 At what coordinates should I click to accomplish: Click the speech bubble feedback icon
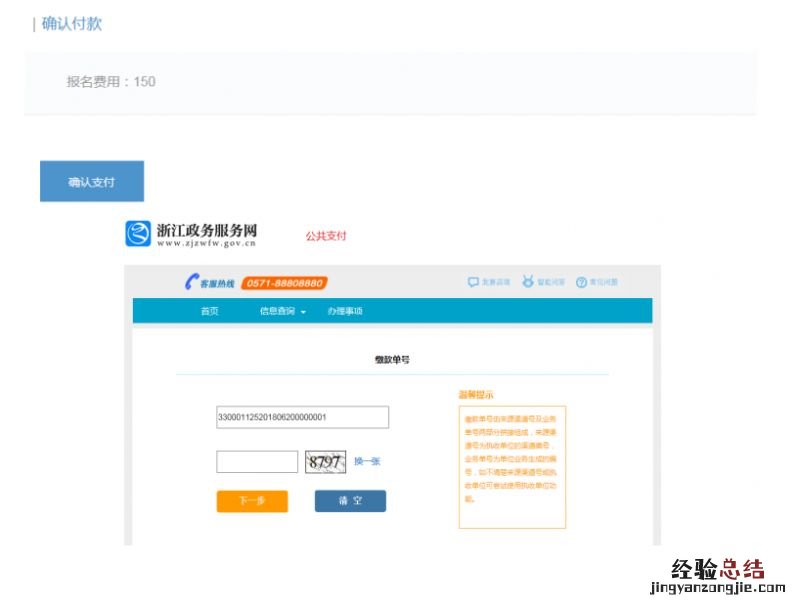[x=473, y=282]
